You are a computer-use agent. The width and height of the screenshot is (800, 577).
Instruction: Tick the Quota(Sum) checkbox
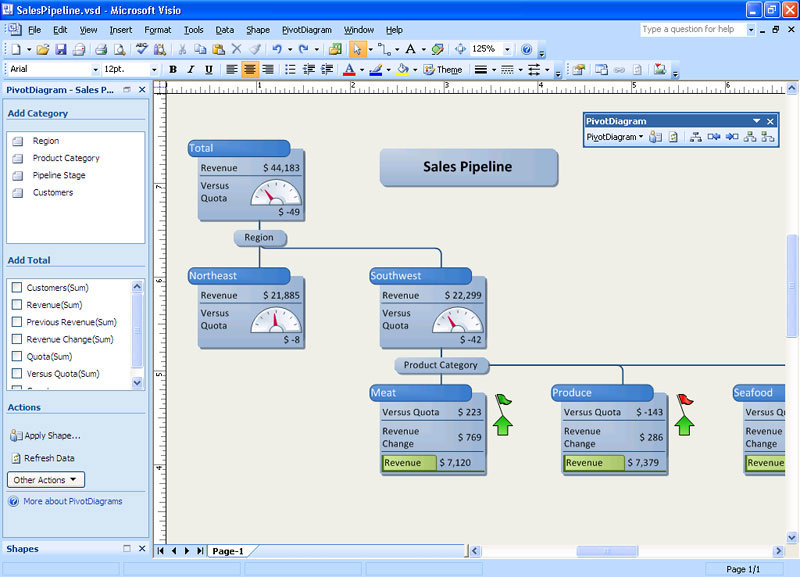[x=17, y=356]
